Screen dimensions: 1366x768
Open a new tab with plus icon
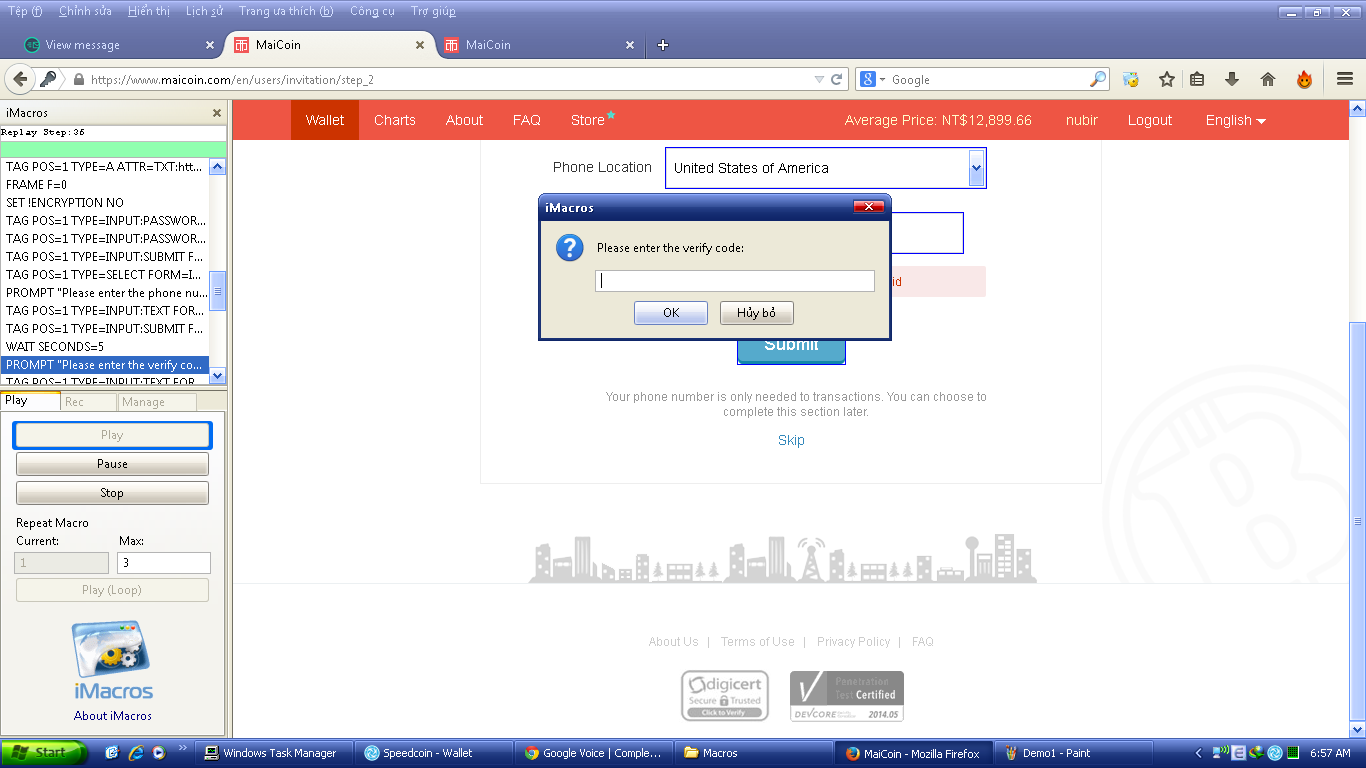click(662, 45)
